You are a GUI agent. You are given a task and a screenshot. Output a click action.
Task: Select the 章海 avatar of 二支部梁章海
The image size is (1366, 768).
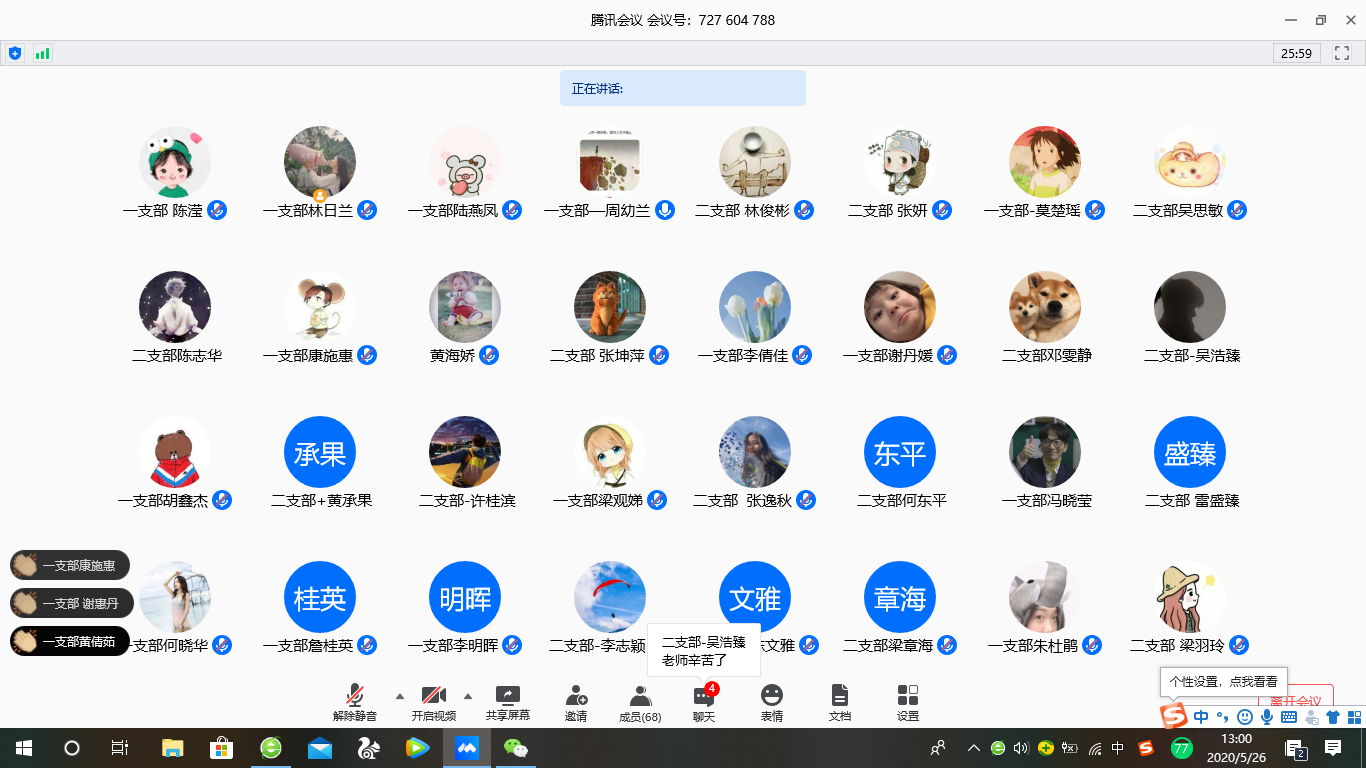(x=900, y=598)
